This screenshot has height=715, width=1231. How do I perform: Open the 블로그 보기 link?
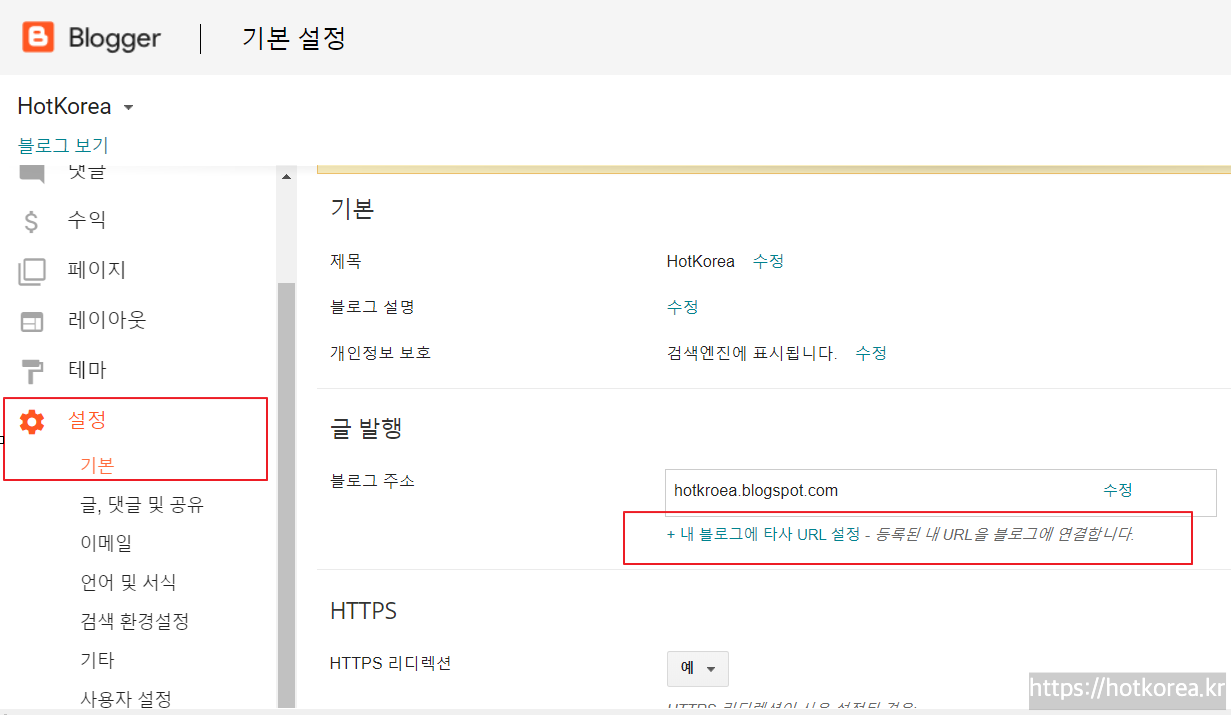pos(63,145)
